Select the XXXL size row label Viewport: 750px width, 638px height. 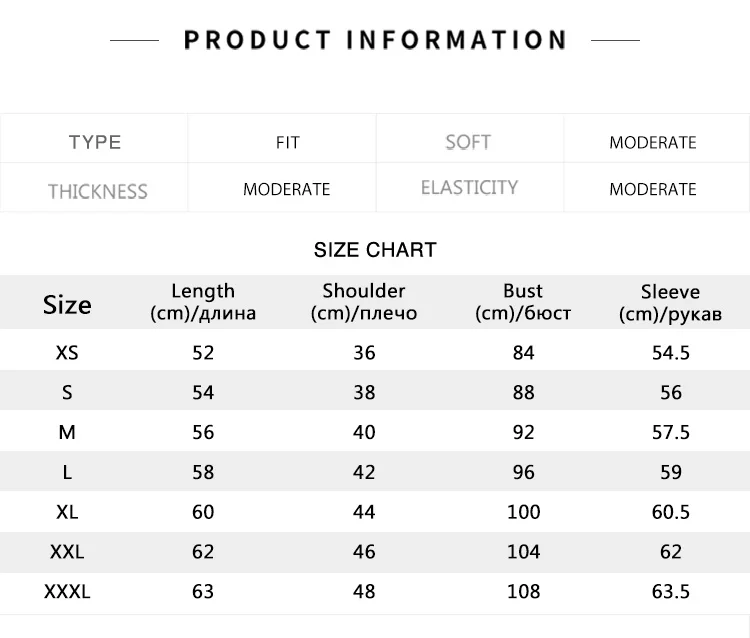click(x=67, y=592)
